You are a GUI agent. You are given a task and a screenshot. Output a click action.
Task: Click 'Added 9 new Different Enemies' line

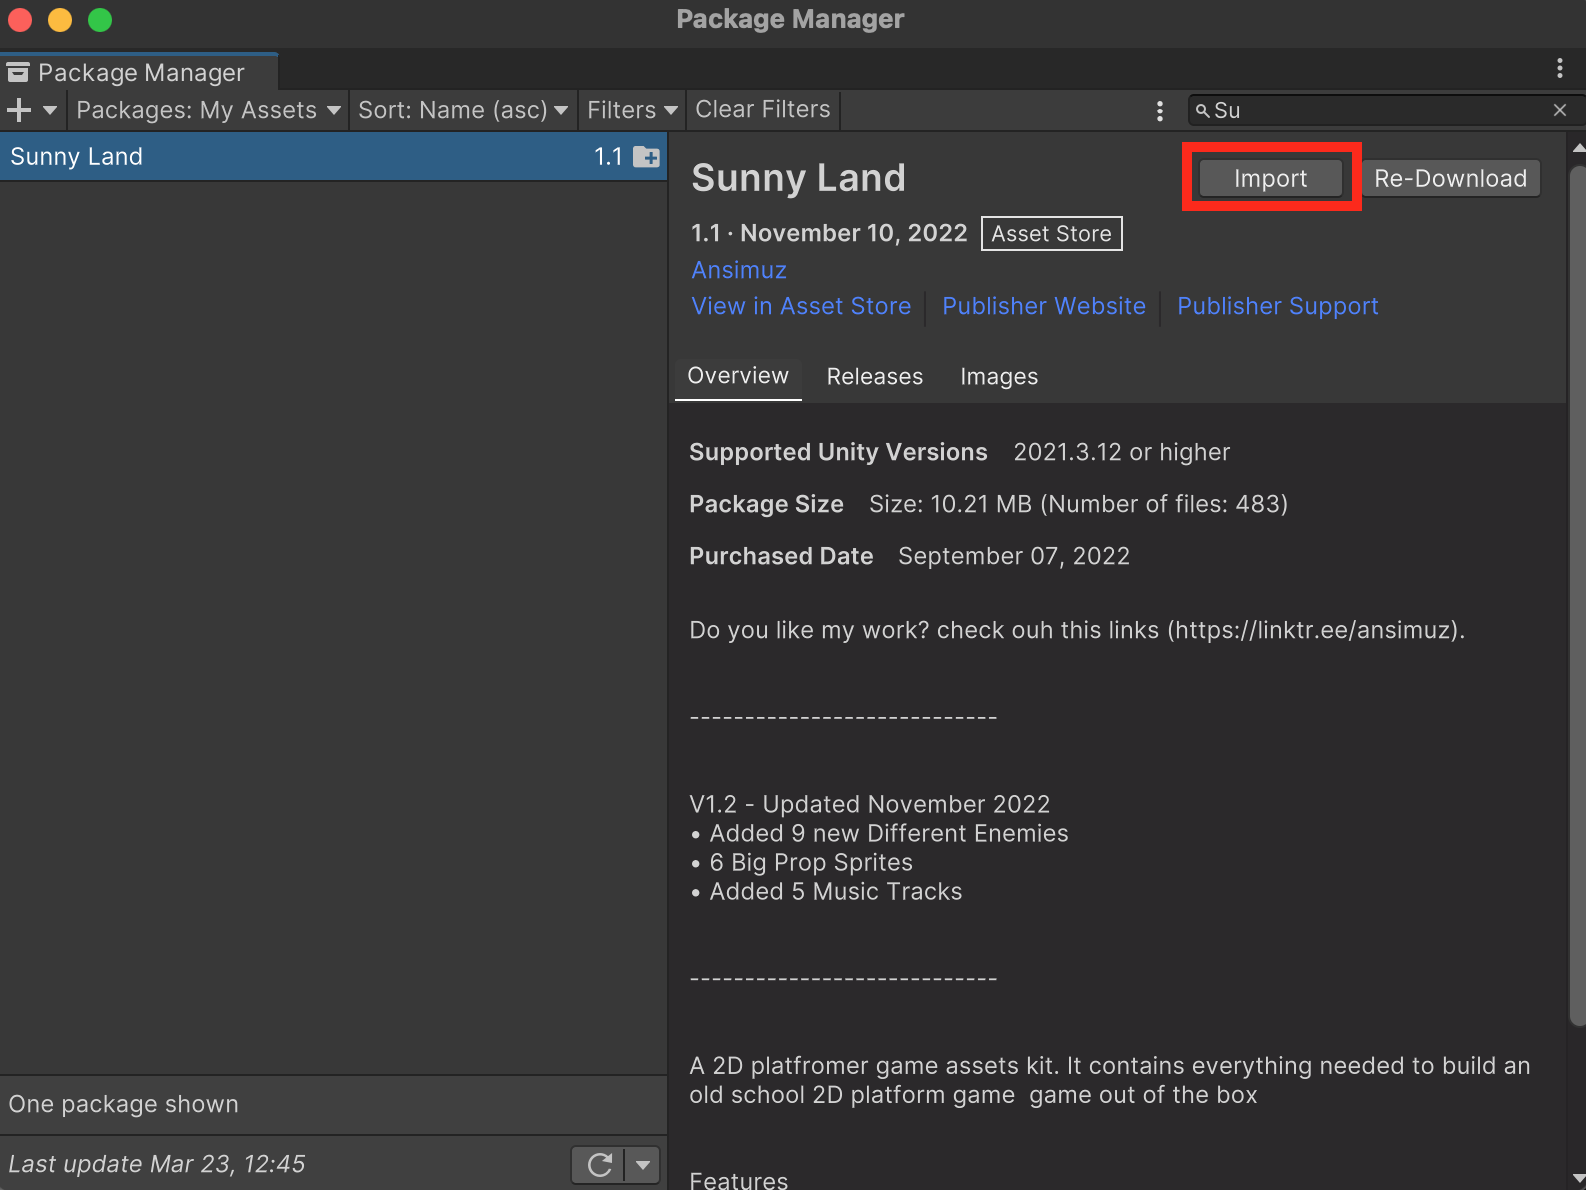[x=889, y=833]
